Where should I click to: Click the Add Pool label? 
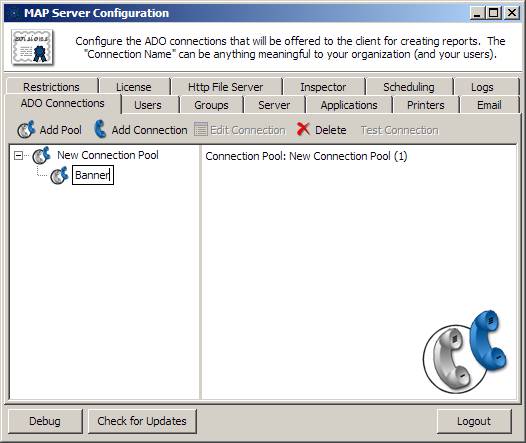[x=61, y=130]
